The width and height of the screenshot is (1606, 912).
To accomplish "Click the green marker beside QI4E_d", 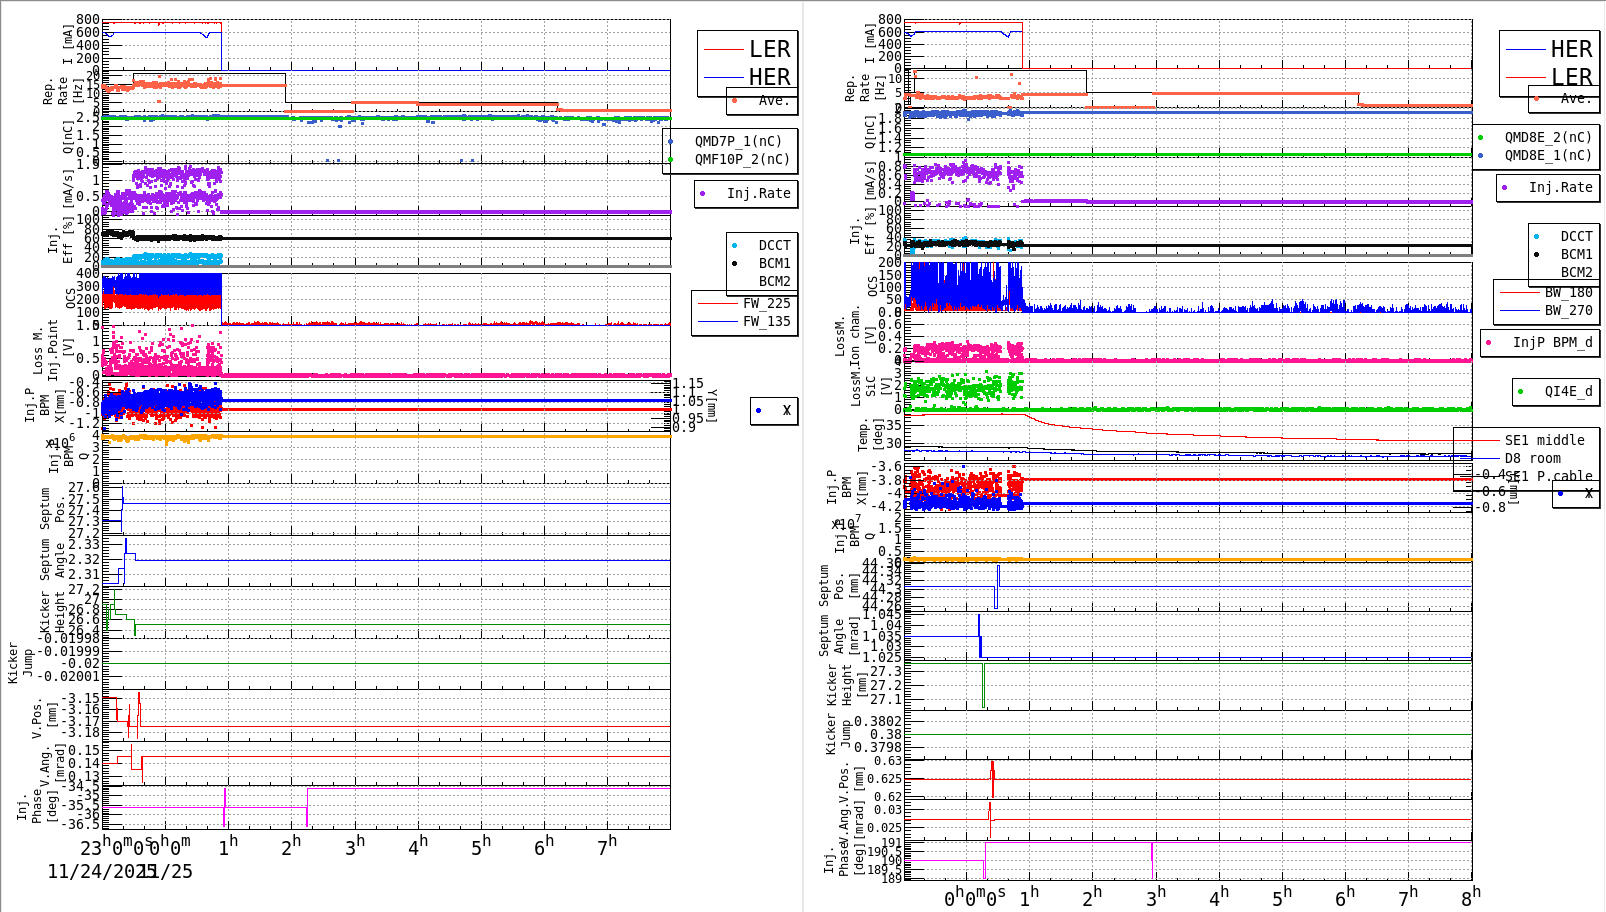I will coord(1521,392).
